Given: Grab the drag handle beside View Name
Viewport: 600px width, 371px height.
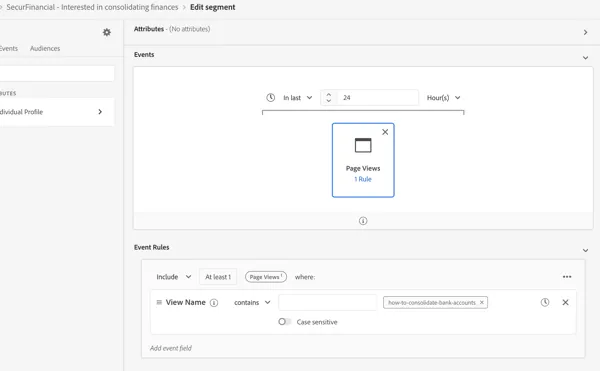Looking at the screenshot, I should [159, 302].
